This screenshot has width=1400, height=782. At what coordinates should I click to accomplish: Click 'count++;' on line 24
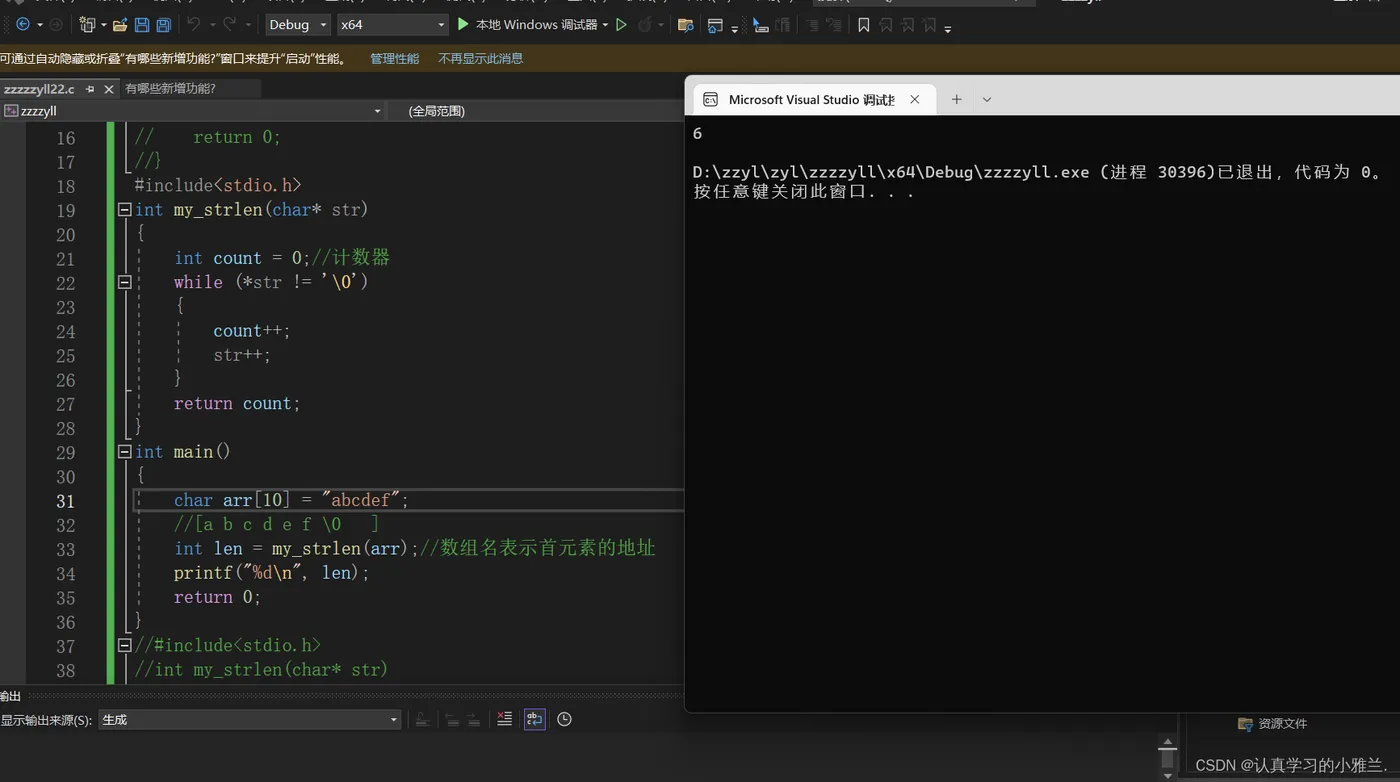pyautogui.click(x=251, y=331)
